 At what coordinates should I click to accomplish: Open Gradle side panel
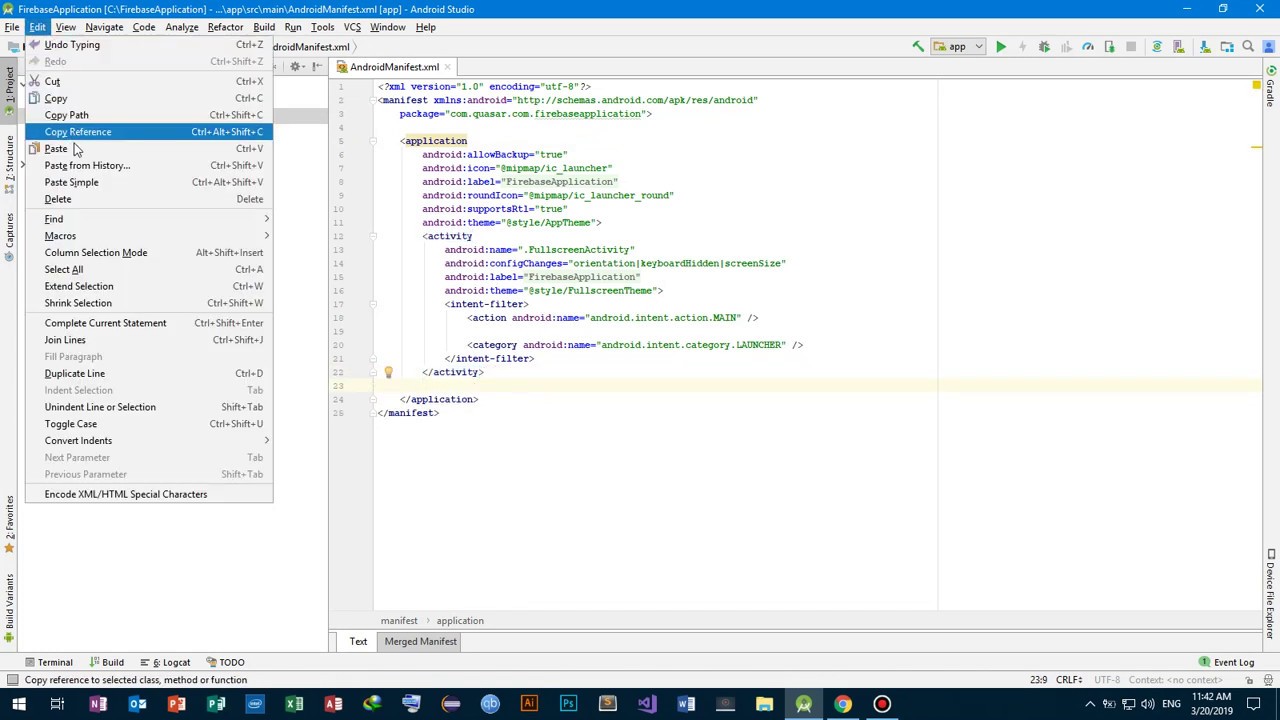[x=1271, y=87]
